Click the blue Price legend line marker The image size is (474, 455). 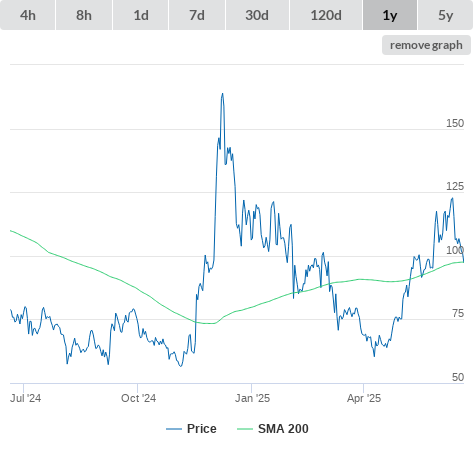174,429
